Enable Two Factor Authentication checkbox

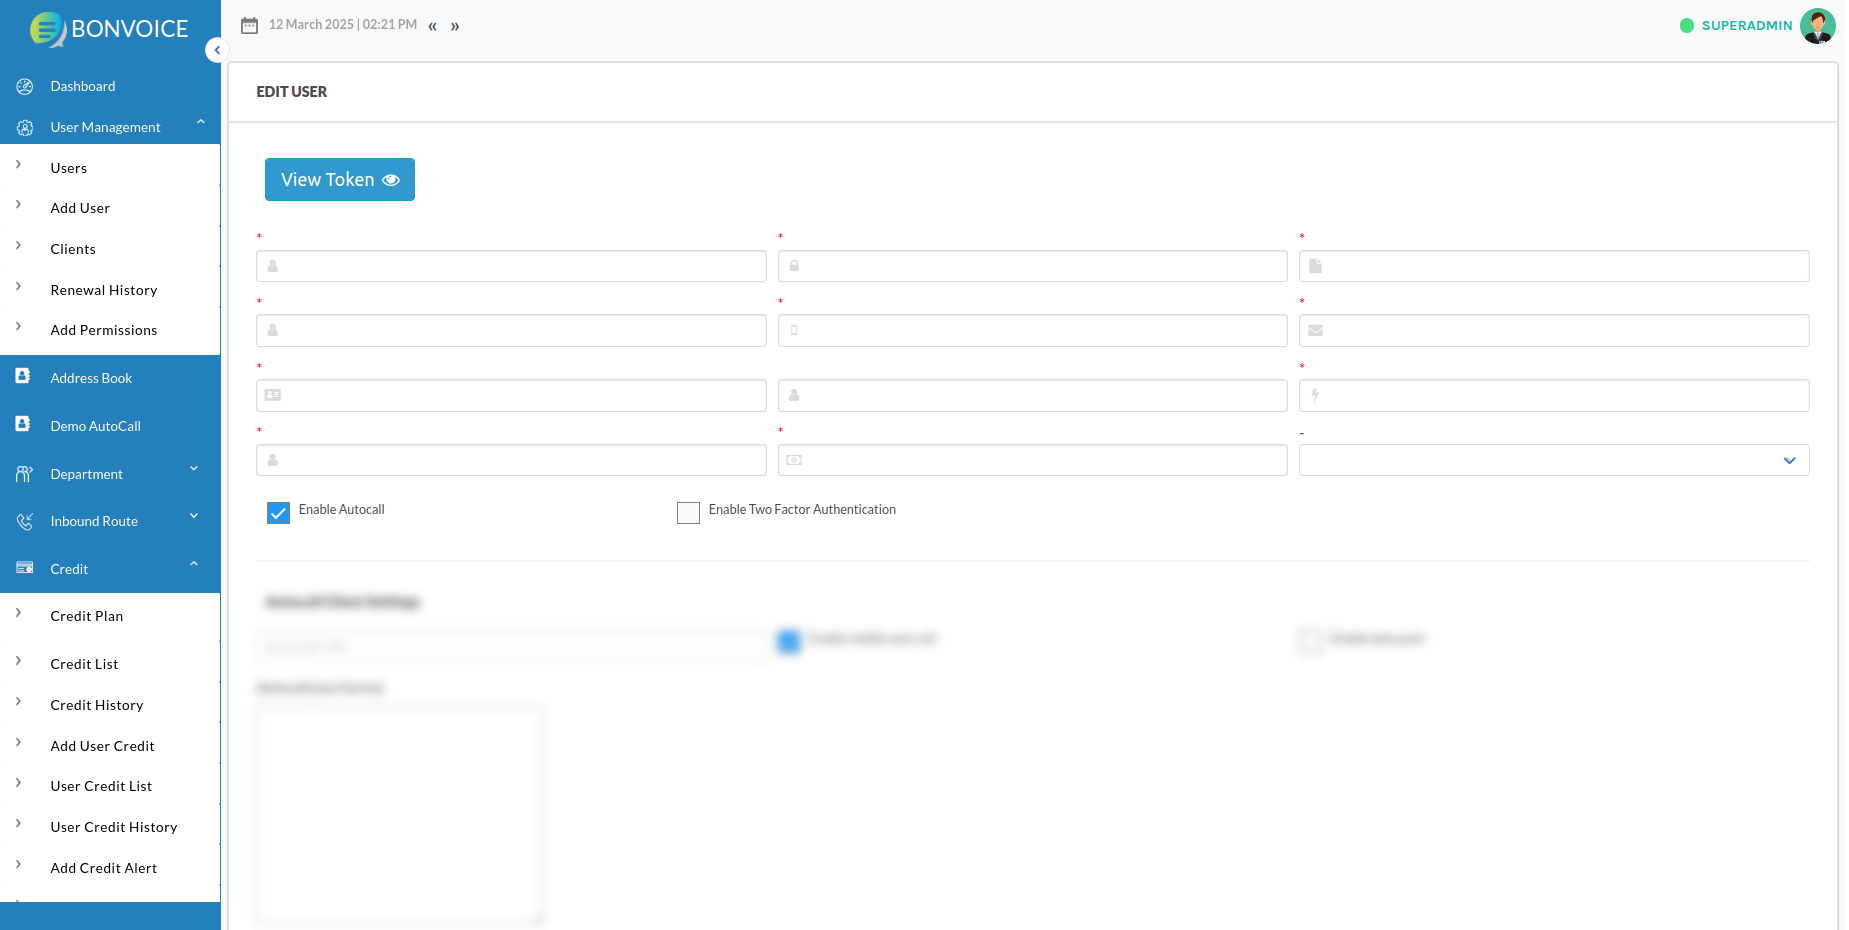(x=688, y=513)
